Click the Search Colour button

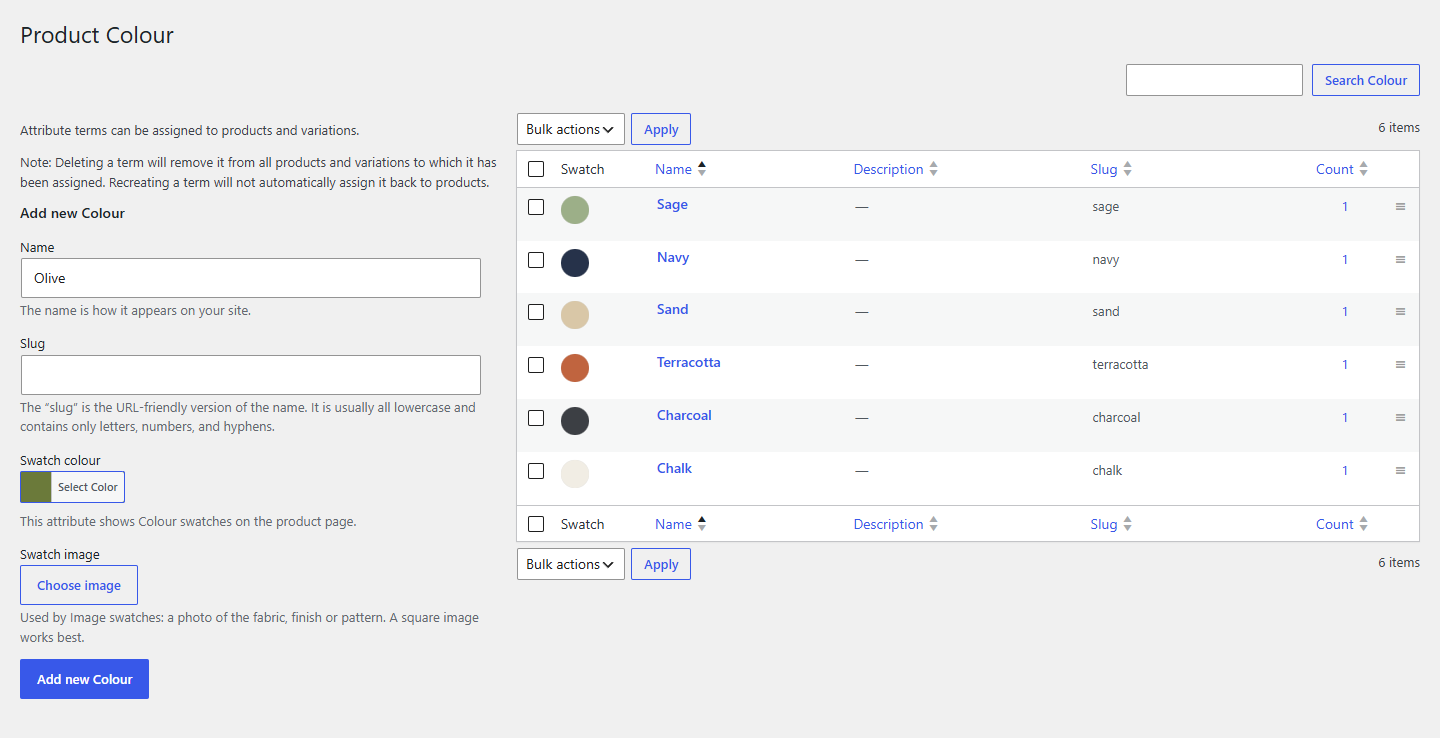coord(1366,80)
